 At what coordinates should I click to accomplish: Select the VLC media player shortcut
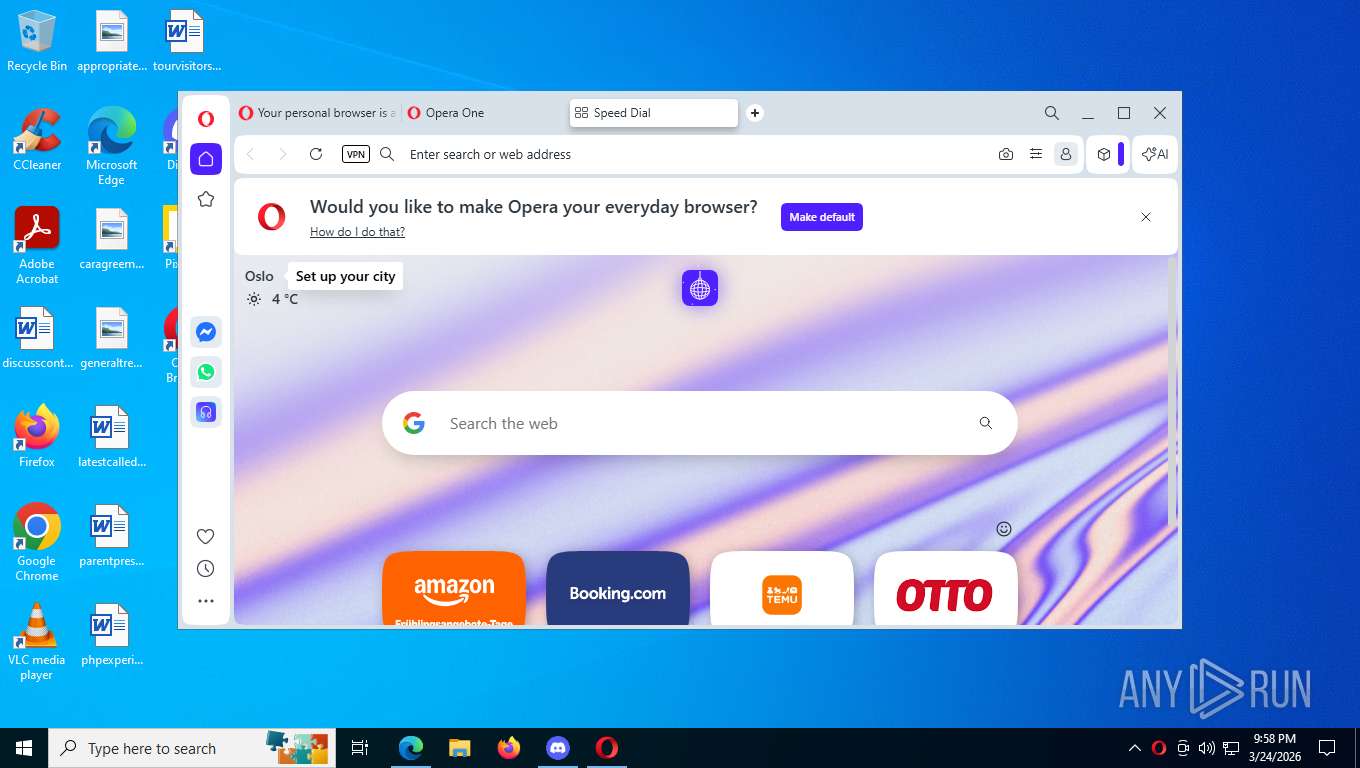37,642
